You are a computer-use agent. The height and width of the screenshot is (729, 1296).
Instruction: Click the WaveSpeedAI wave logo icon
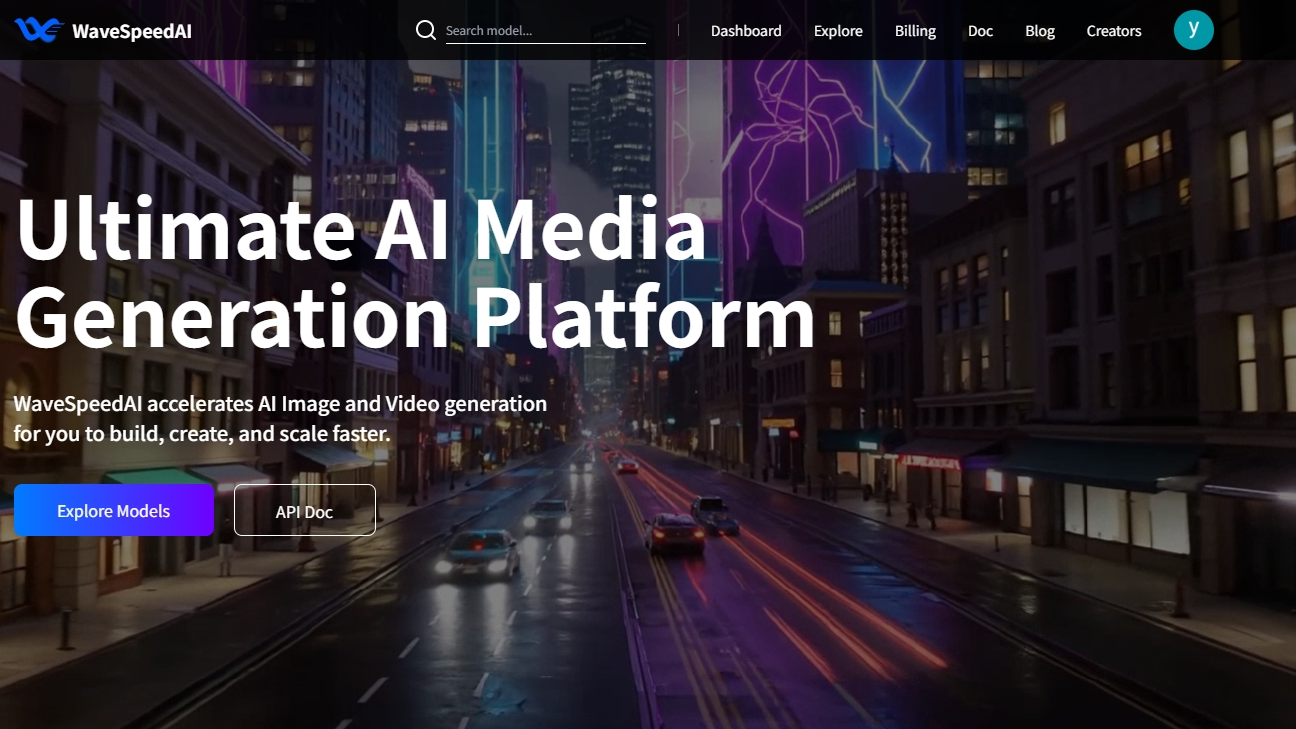click(39, 30)
